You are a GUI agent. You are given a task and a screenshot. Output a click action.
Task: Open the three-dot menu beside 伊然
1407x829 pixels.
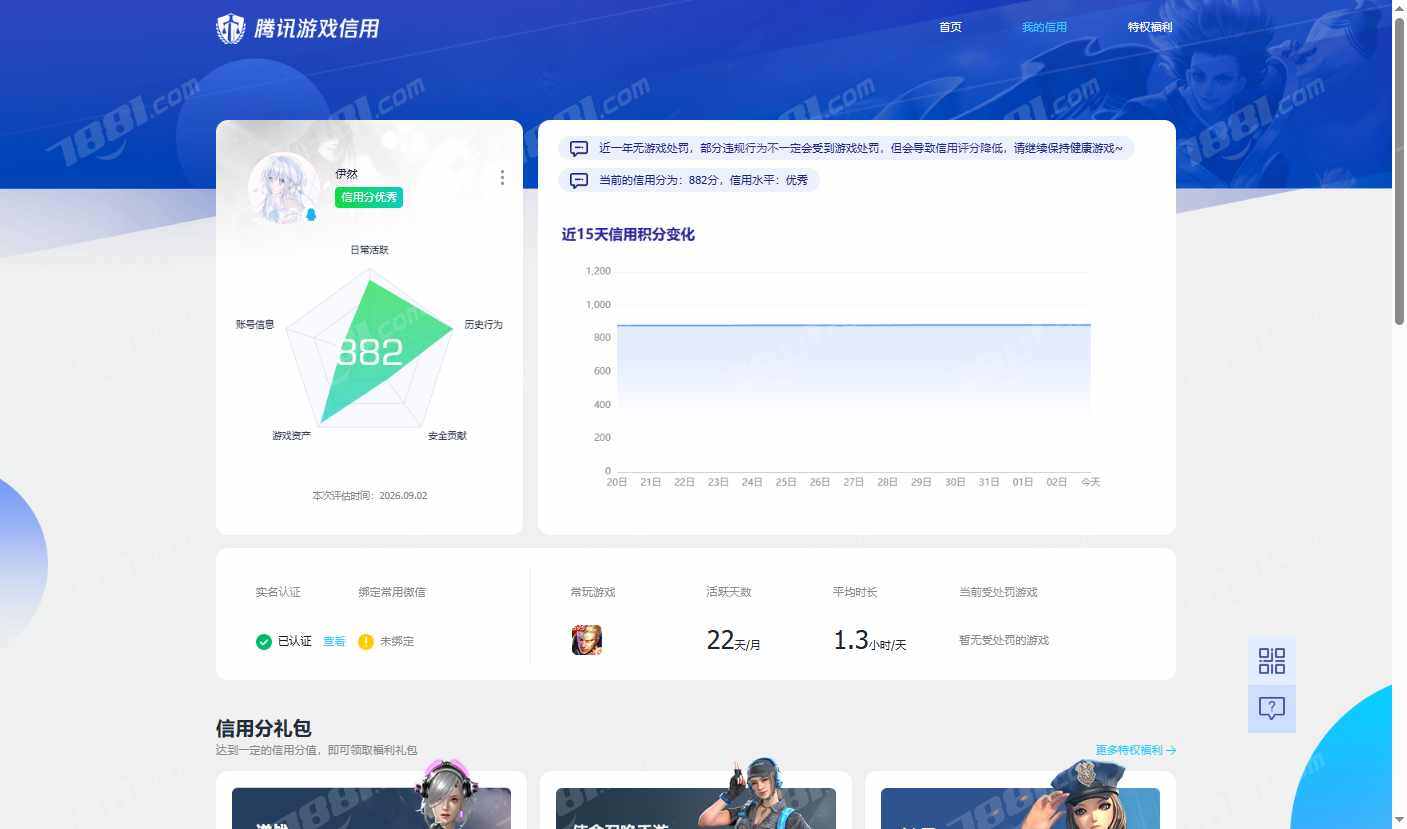[x=502, y=177]
